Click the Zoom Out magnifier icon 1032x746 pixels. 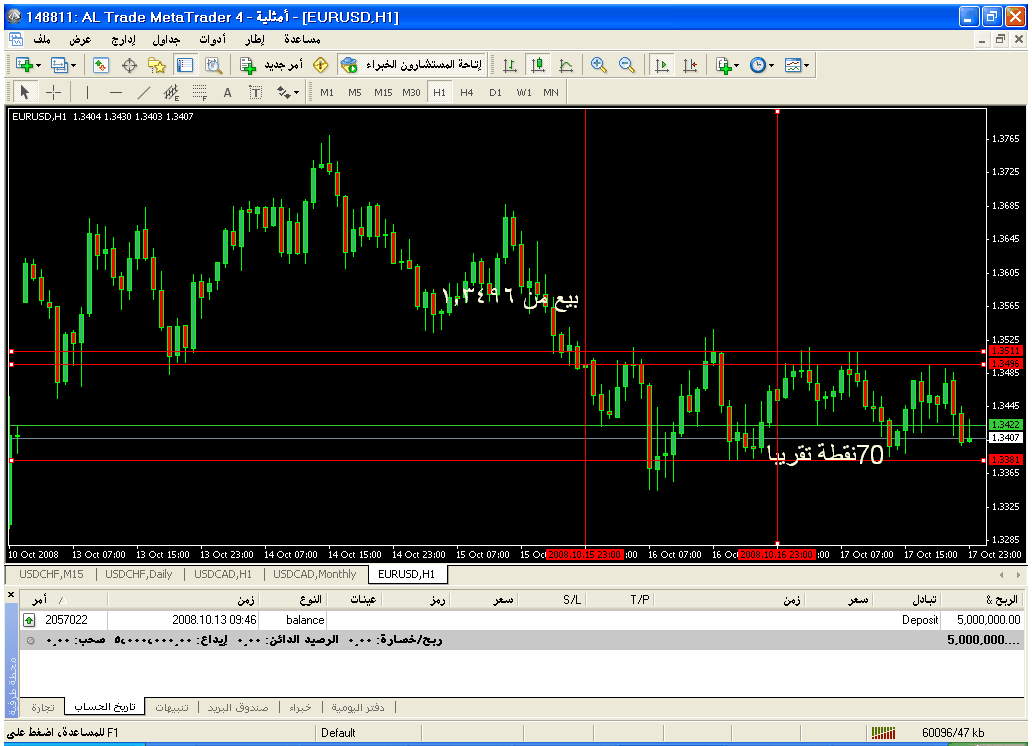pos(627,65)
